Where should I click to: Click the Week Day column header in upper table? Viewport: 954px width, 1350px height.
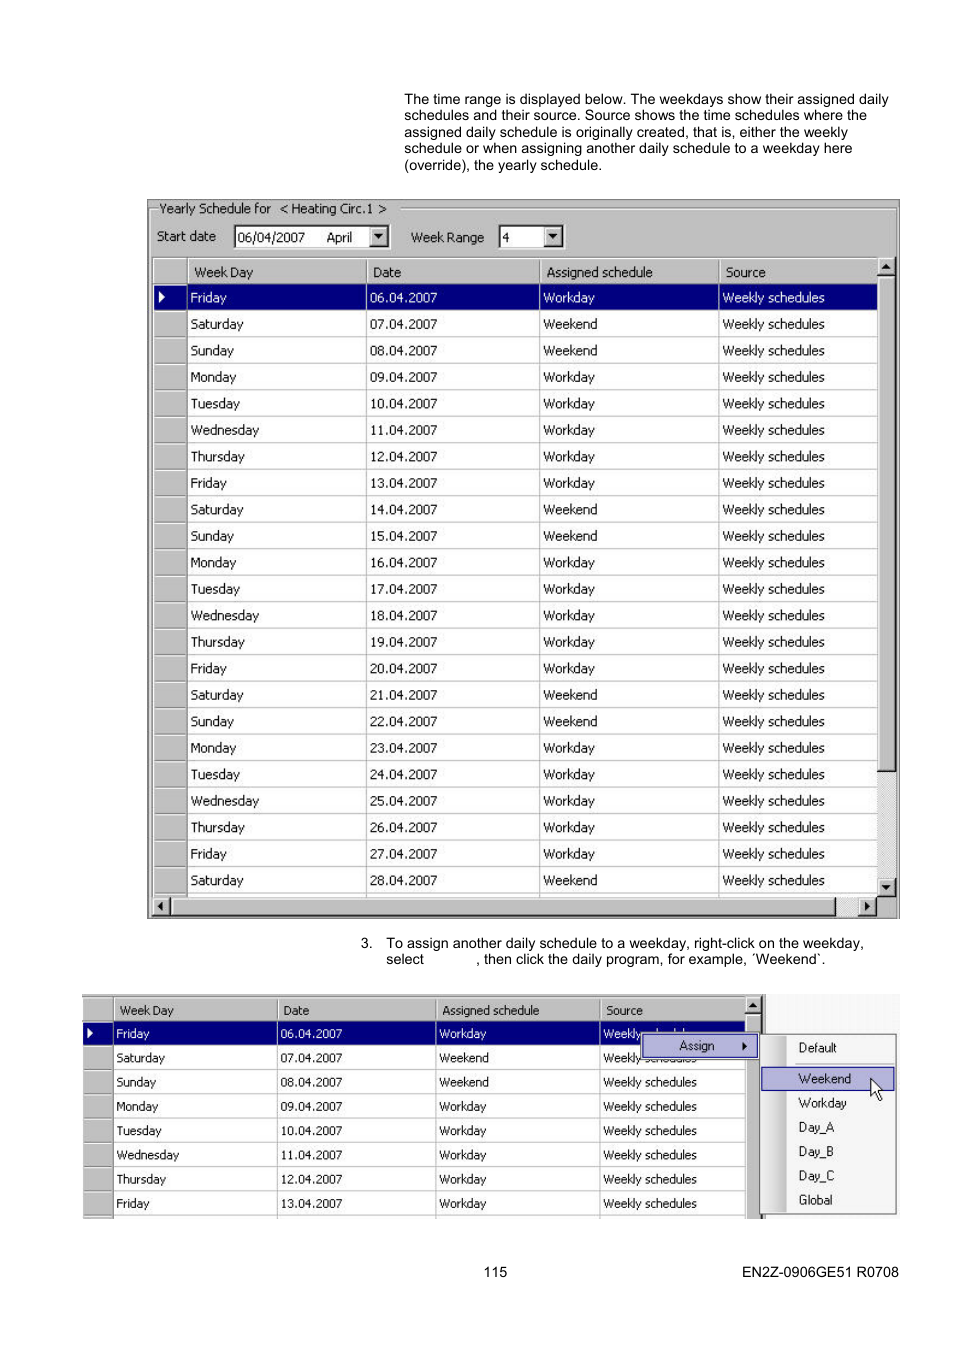(277, 272)
